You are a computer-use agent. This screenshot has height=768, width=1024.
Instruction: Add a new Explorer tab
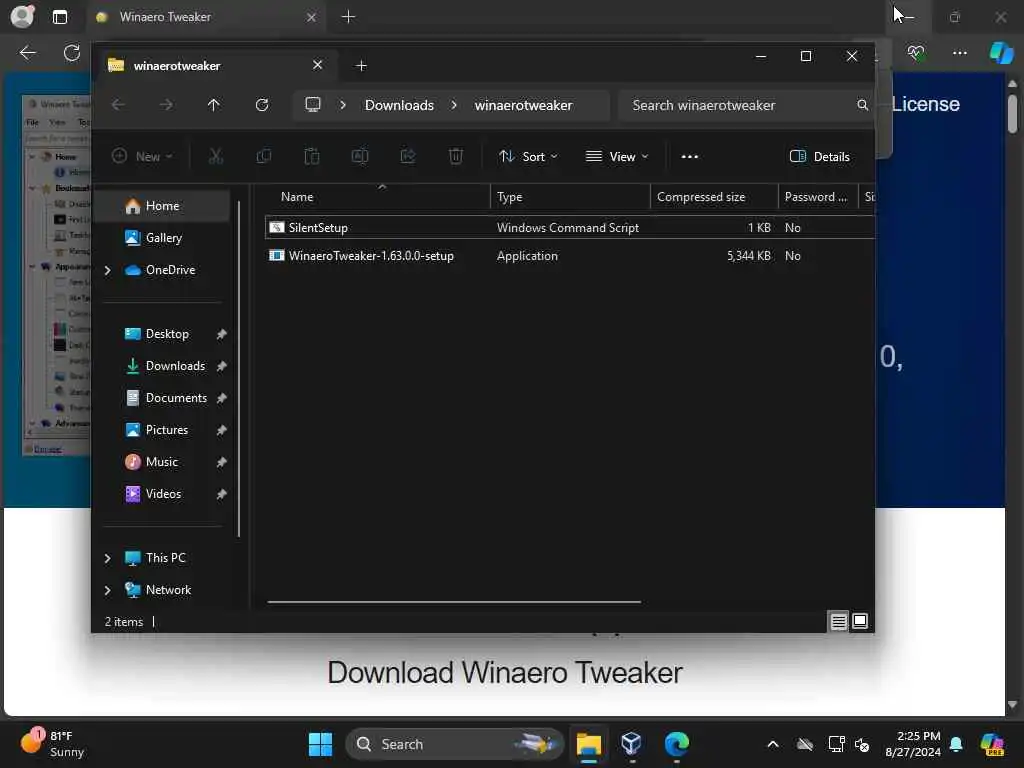(x=361, y=66)
